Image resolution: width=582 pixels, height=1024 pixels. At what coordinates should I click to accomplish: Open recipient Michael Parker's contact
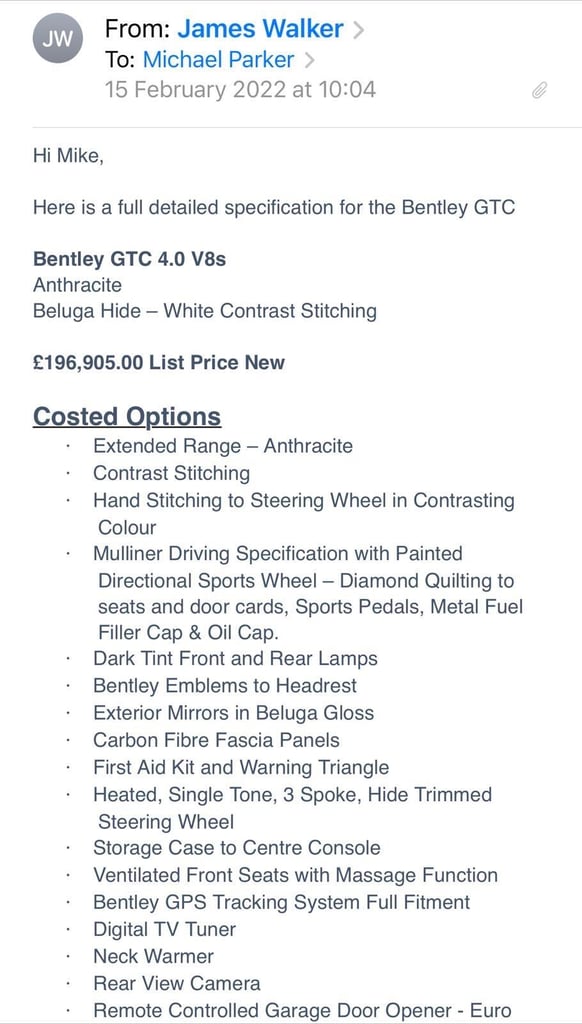click(218, 60)
